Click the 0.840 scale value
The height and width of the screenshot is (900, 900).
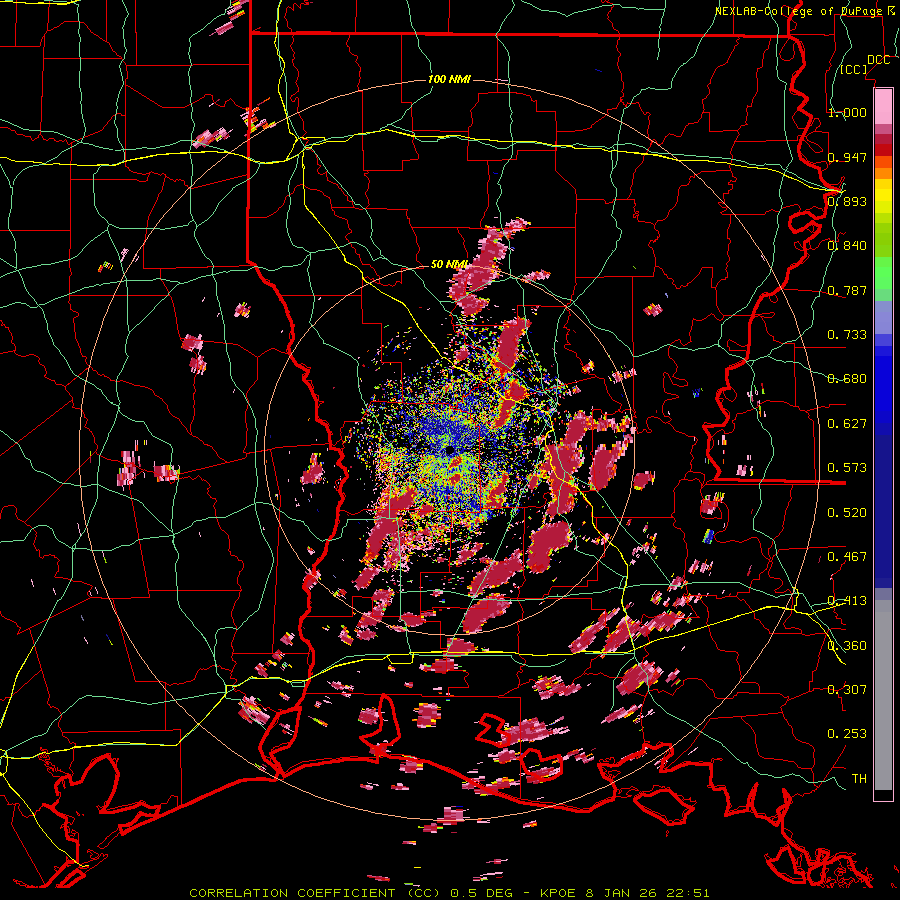coord(847,246)
